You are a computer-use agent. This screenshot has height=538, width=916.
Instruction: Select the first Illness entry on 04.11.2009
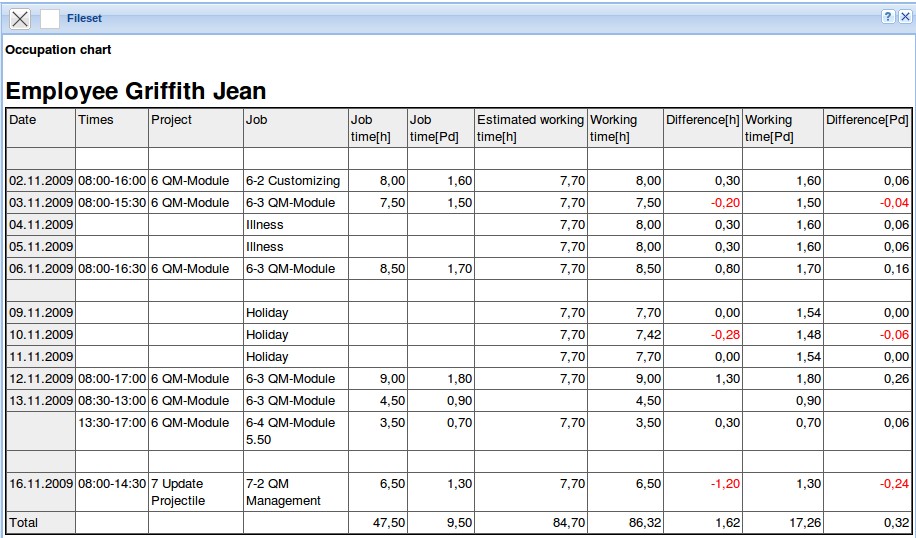[265, 225]
